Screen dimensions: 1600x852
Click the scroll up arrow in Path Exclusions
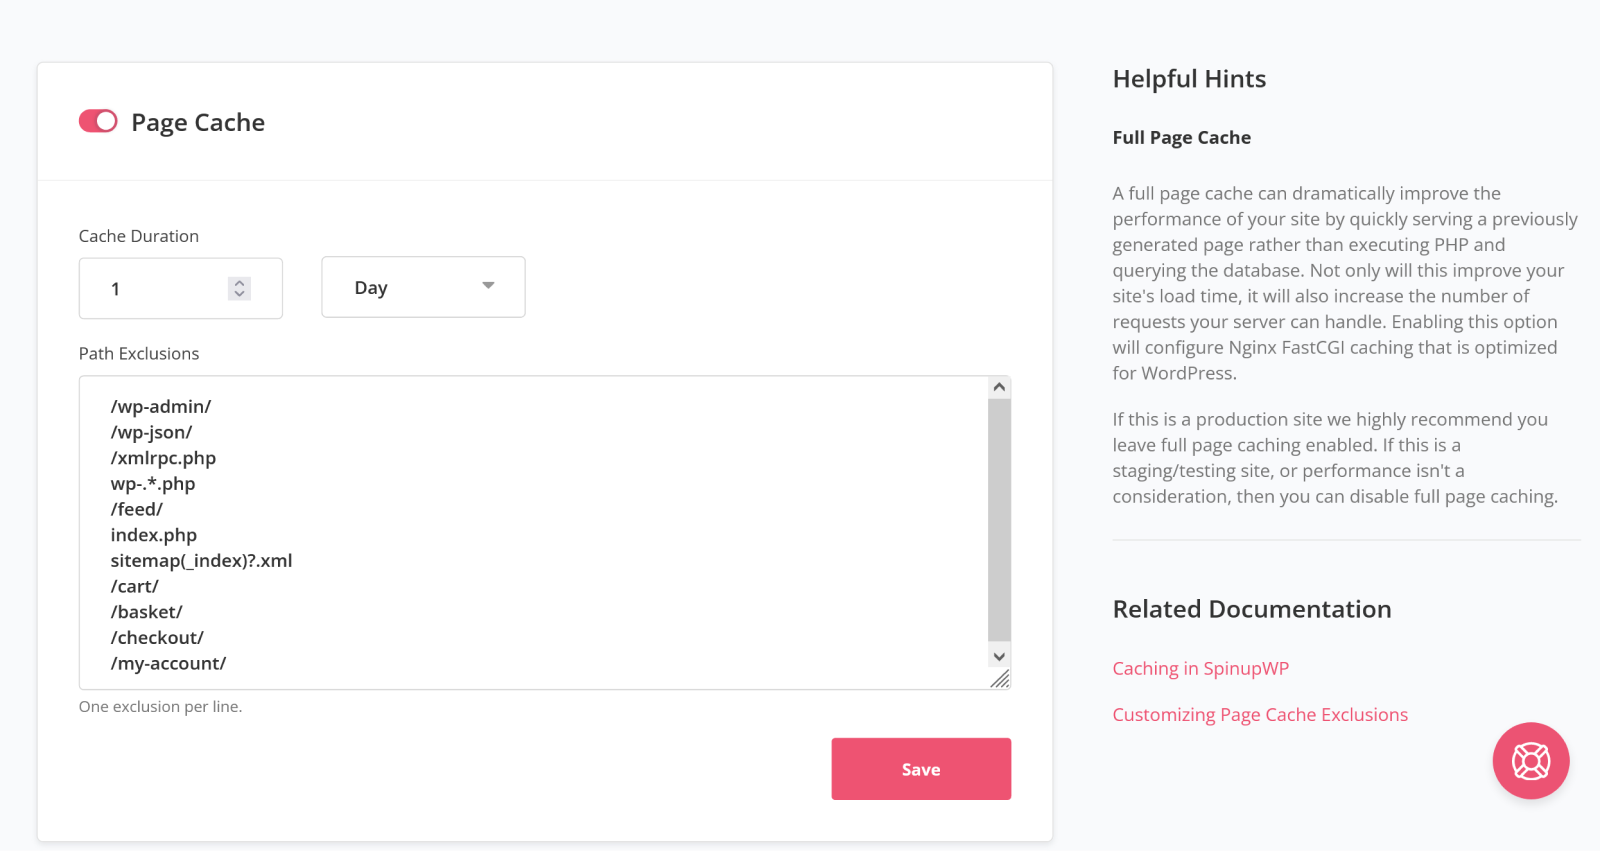pos(999,387)
